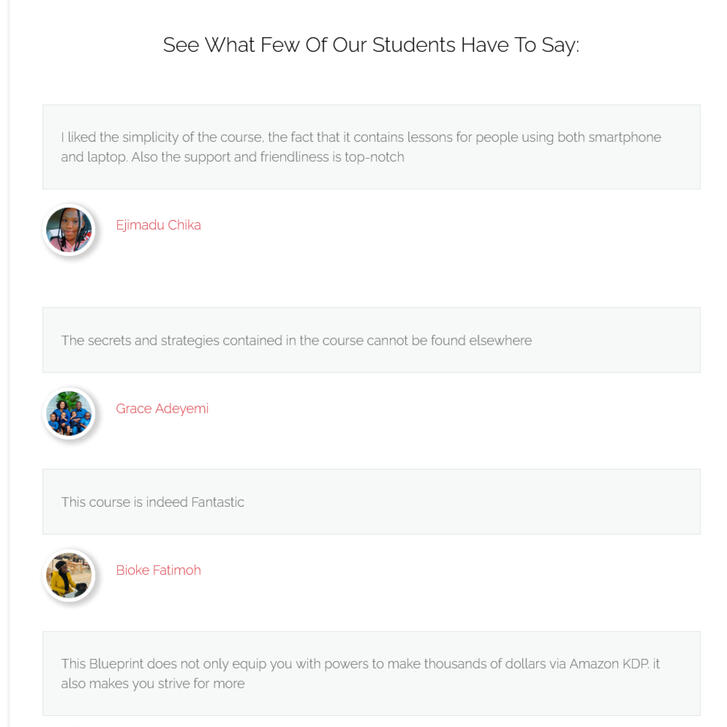Open the Ejimadu Chika name link

158,225
